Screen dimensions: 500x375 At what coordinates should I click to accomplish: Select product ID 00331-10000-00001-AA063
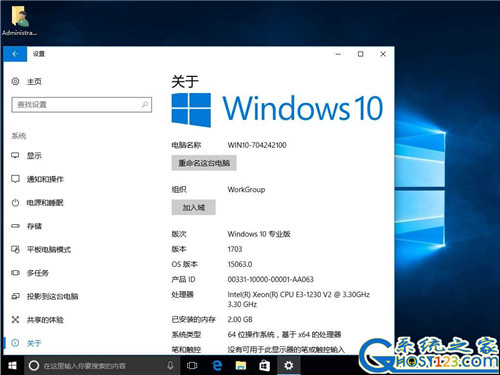(271, 279)
